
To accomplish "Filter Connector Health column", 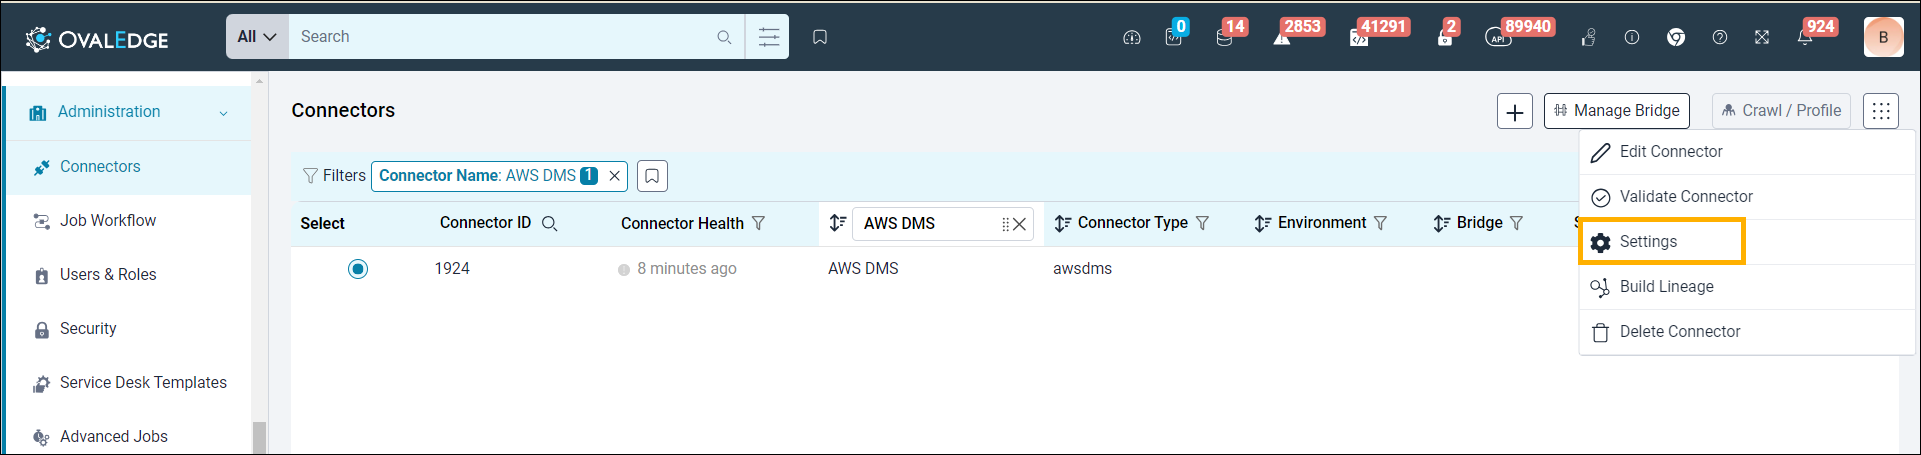I will tap(758, 224).
